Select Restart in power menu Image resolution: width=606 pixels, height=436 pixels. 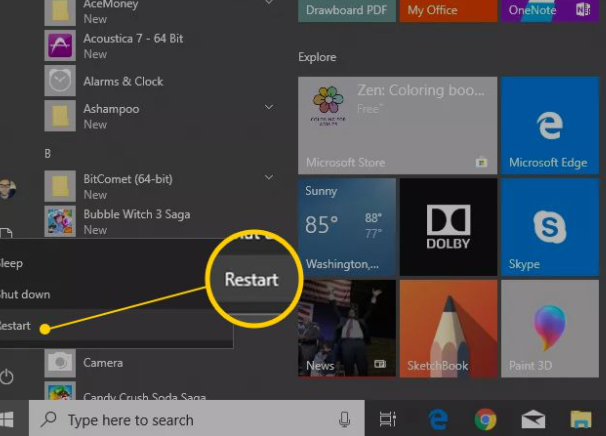click(116, 325)
